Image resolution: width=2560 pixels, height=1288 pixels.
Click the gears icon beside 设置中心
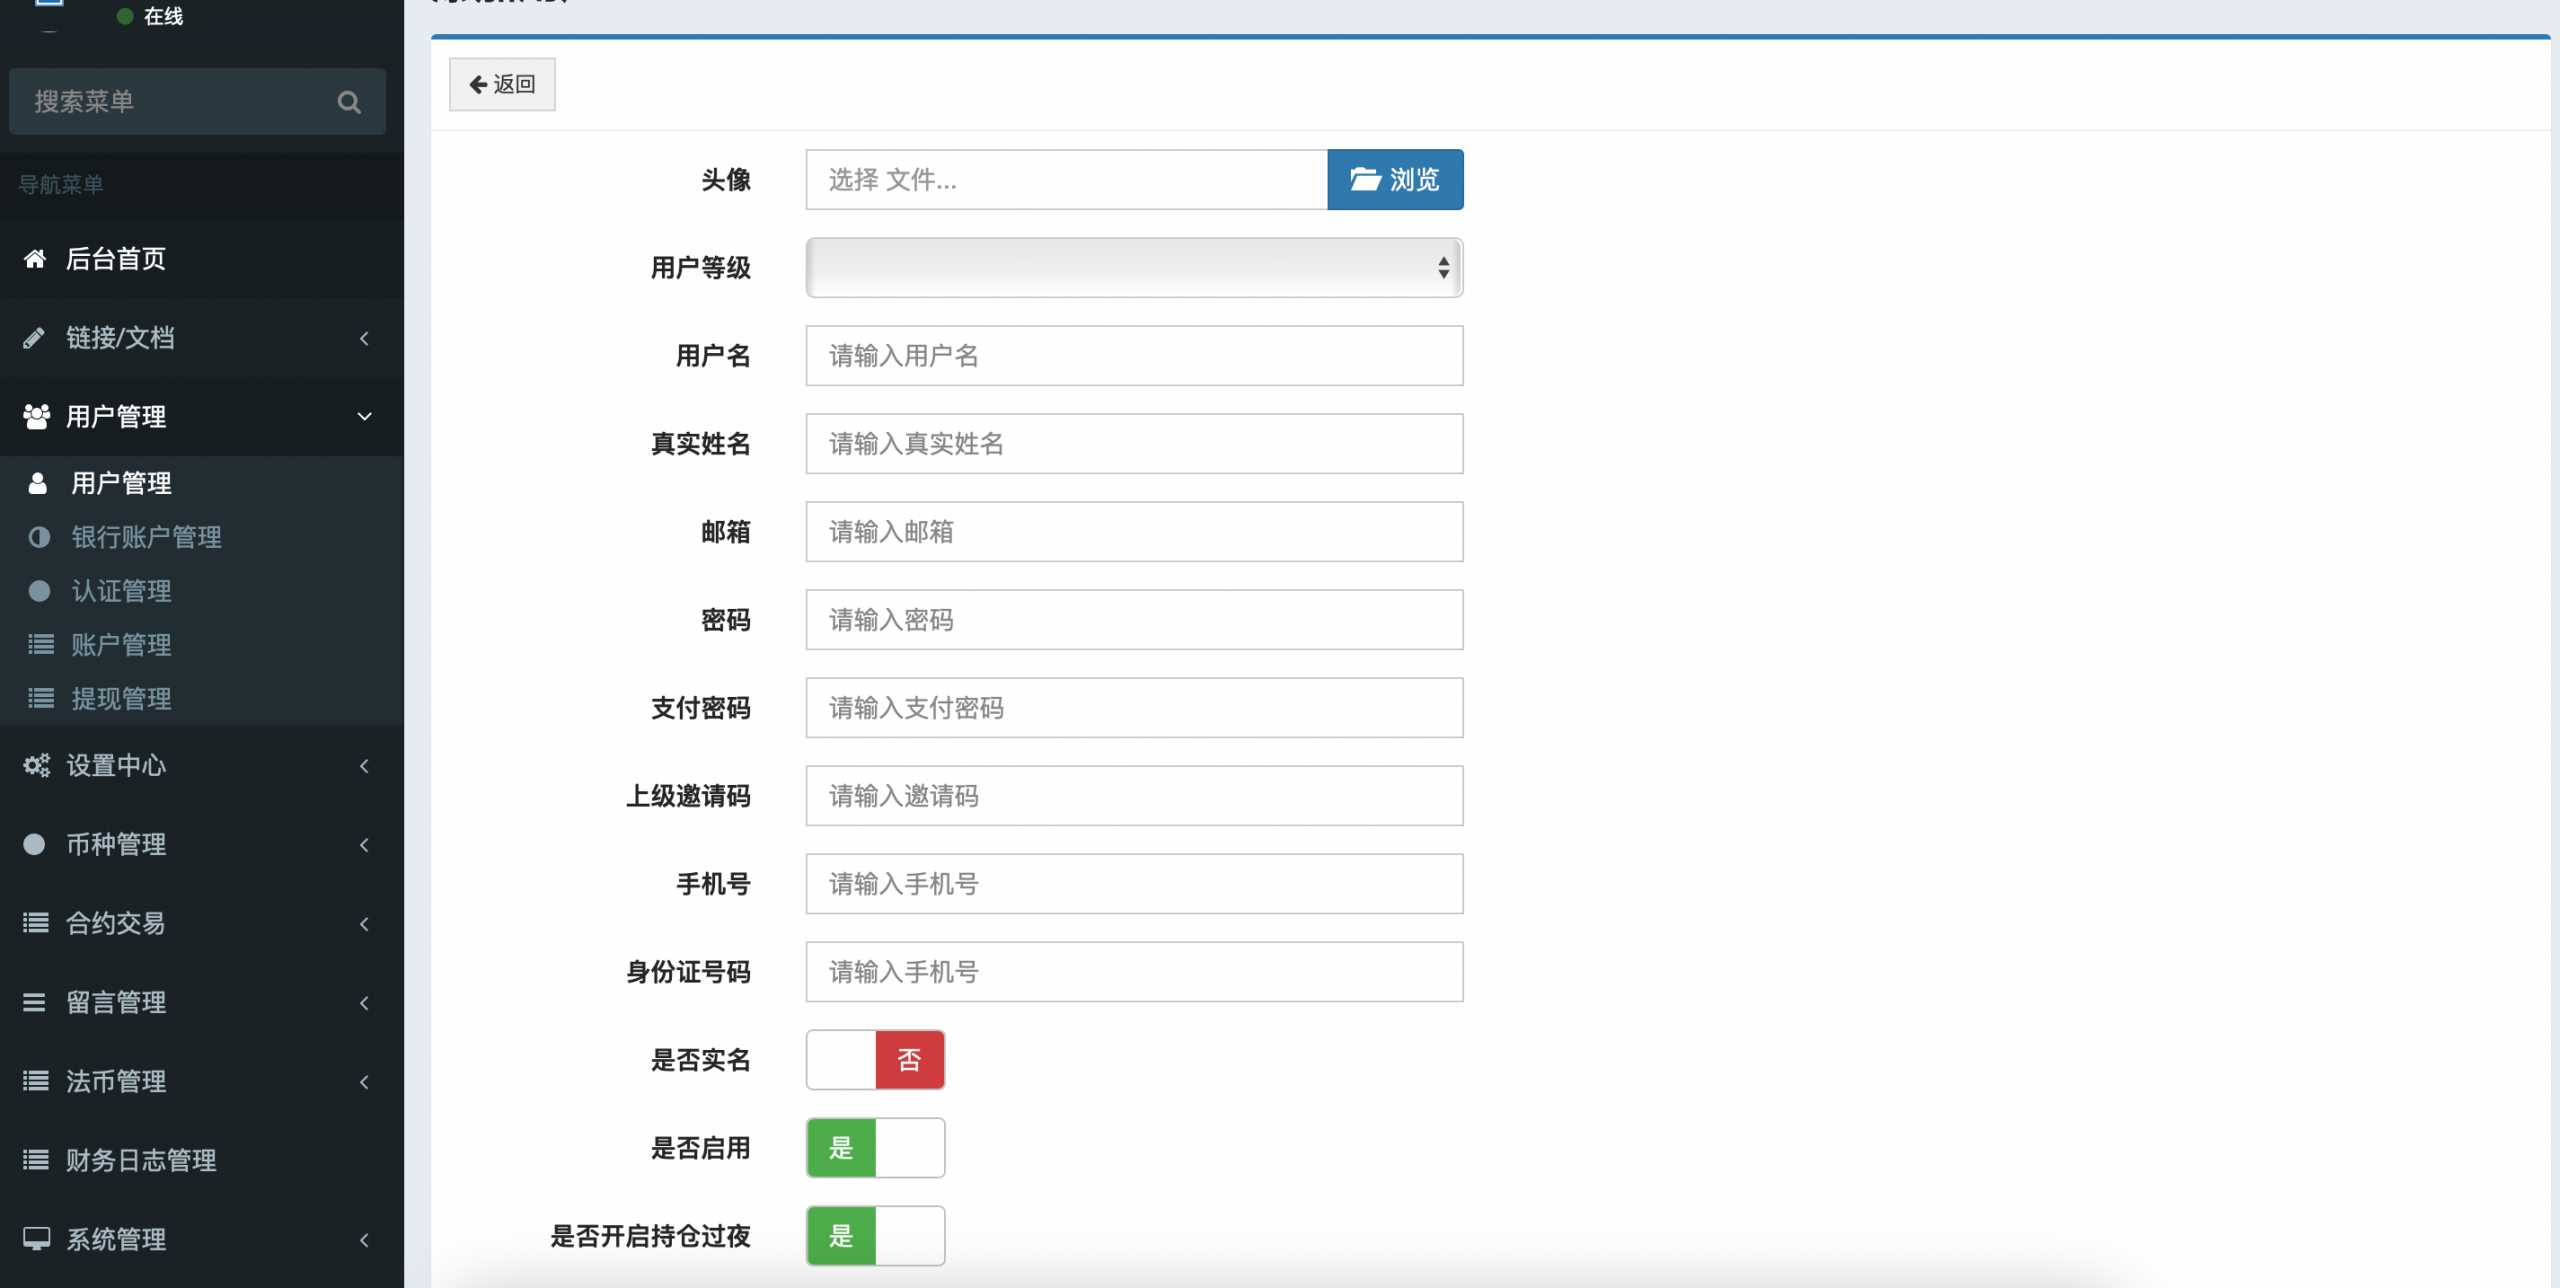(36, 766)
